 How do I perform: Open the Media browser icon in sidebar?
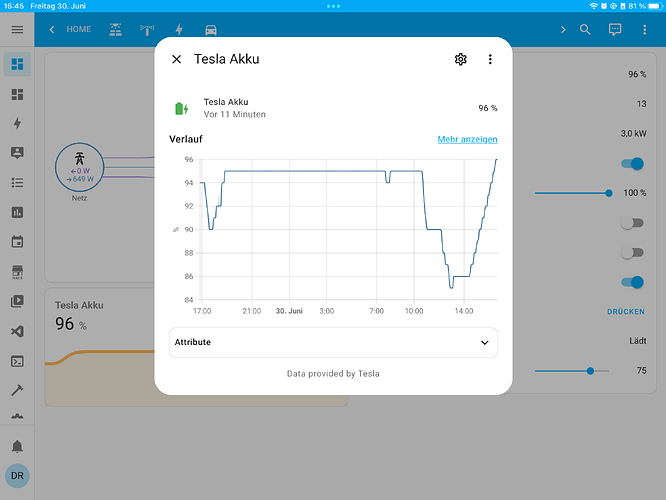pyautogui.click(x=17, y=301)
